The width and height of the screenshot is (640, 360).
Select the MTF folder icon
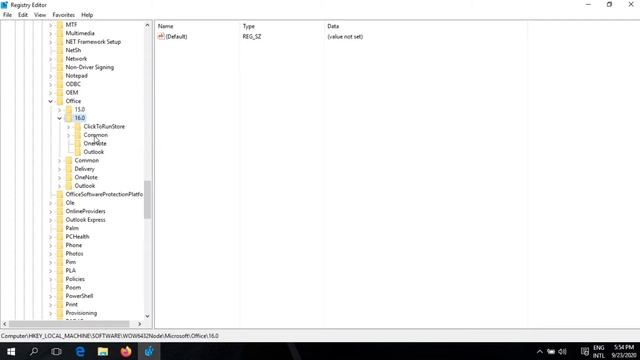point(60,25)
